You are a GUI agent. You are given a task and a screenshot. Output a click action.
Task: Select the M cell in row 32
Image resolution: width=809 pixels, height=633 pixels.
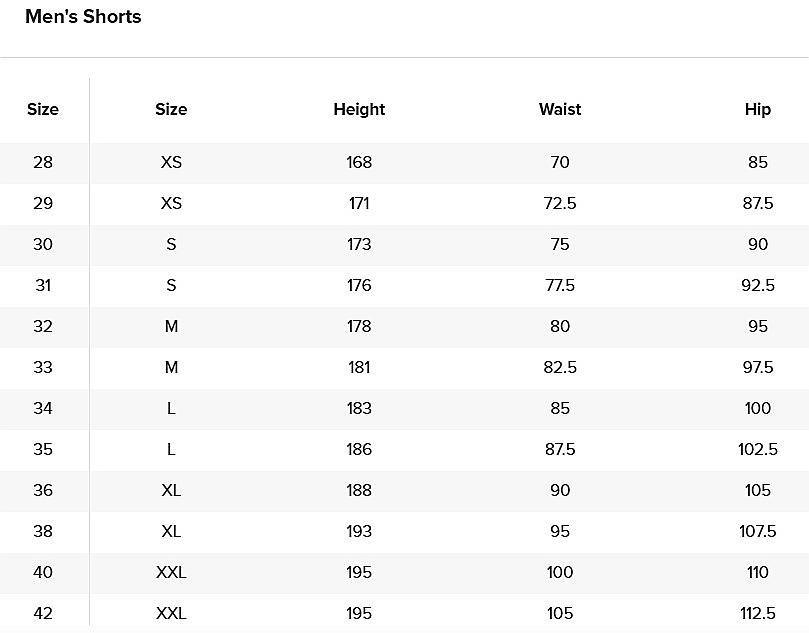pyautogui.click(x=171, y=326)
